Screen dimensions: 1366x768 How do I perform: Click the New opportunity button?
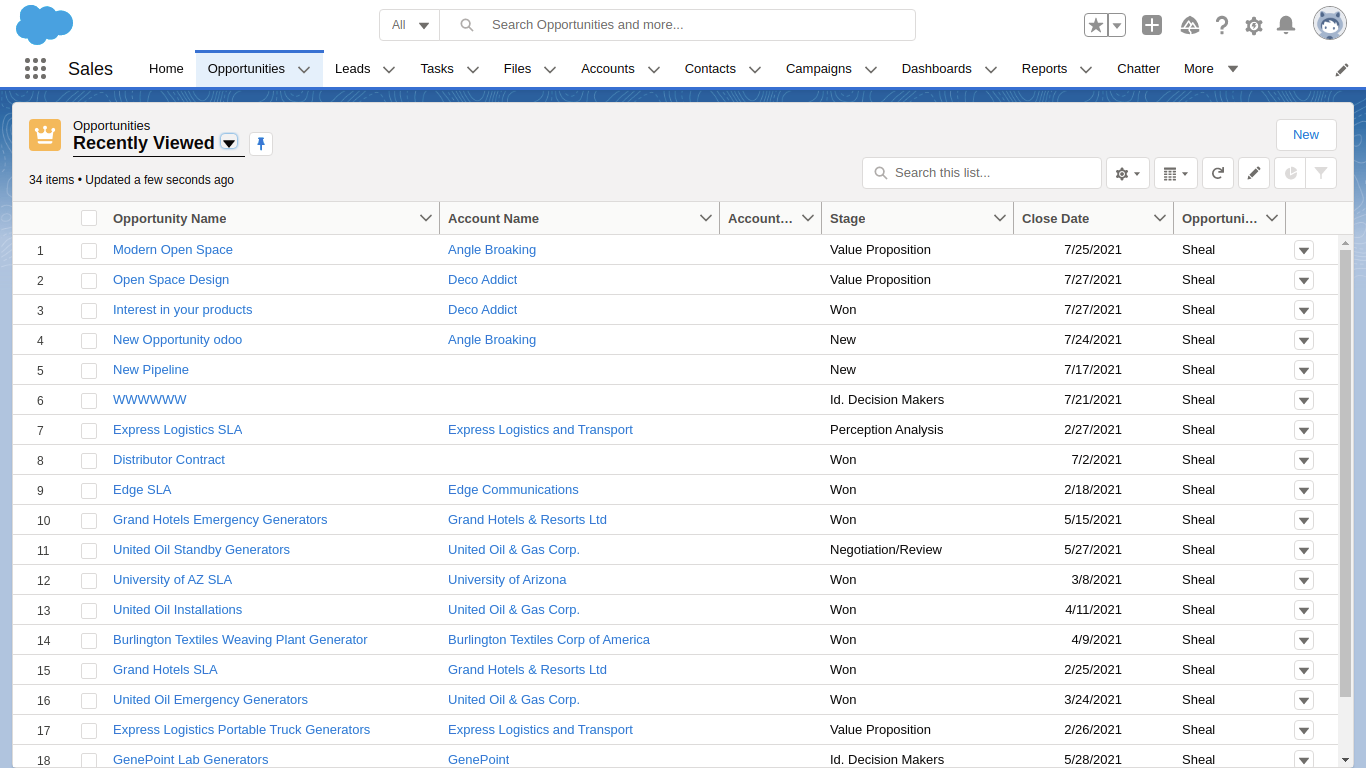(x=1306, y=135)
